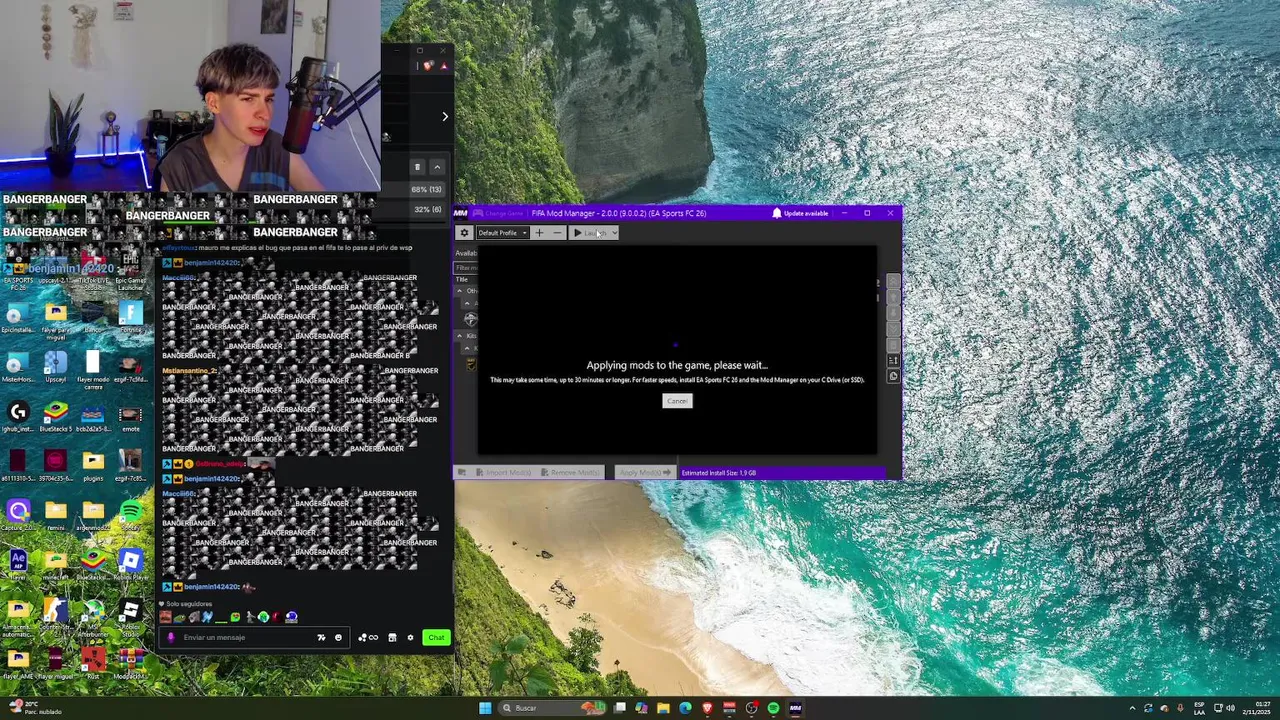Screen dimensions: 1280x720
Task: Open Roblox Studio desktop icon
Action: click(130, 617)
